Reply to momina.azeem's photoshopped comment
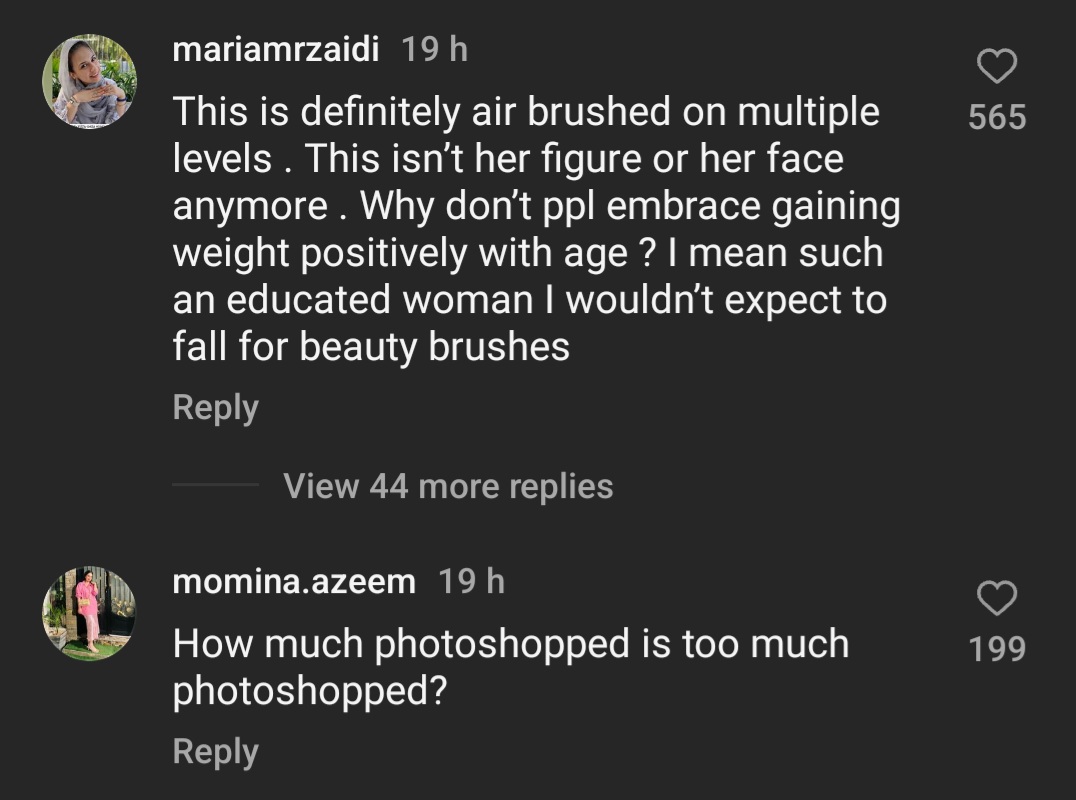Screen dimensions: 1076x800 (x=215, y=751)
